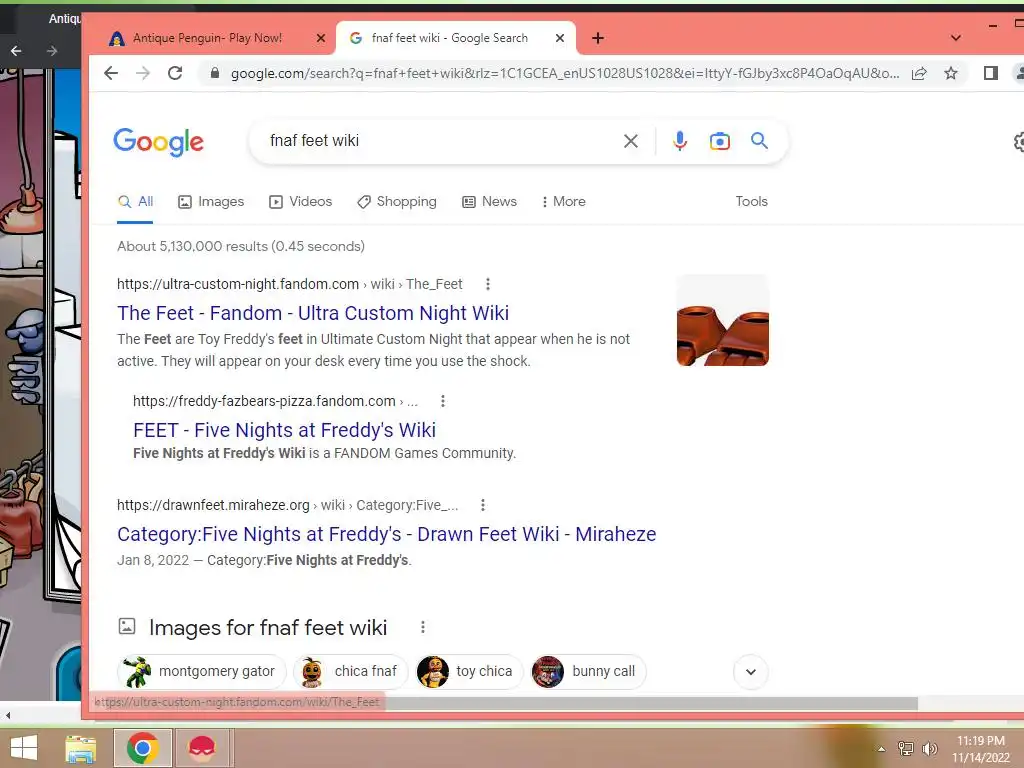The height and width of the screenshot is (768, 1024).
Task: Click the orange feet thumbnail image
Action: pos(722,320)
